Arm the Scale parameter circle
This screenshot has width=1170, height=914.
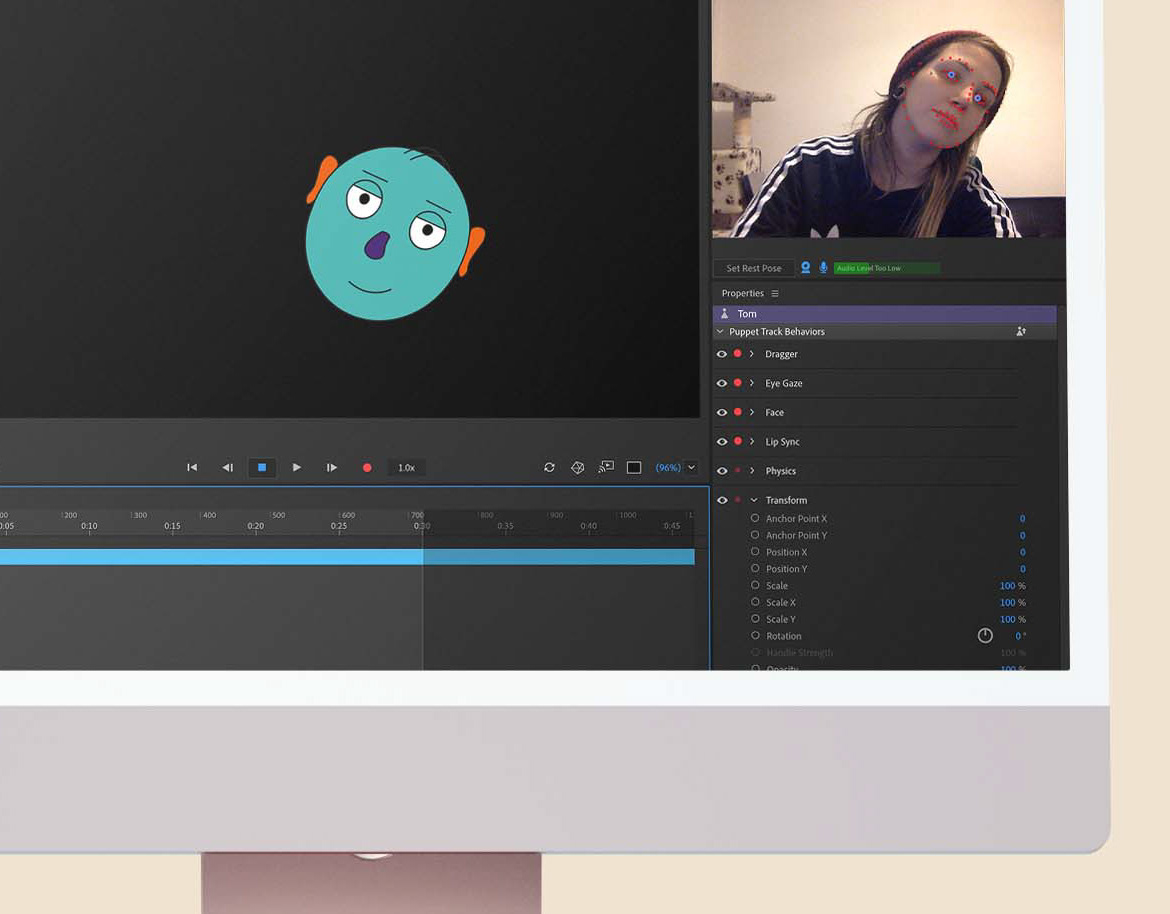pyautogui.click(x=755, y=585)
